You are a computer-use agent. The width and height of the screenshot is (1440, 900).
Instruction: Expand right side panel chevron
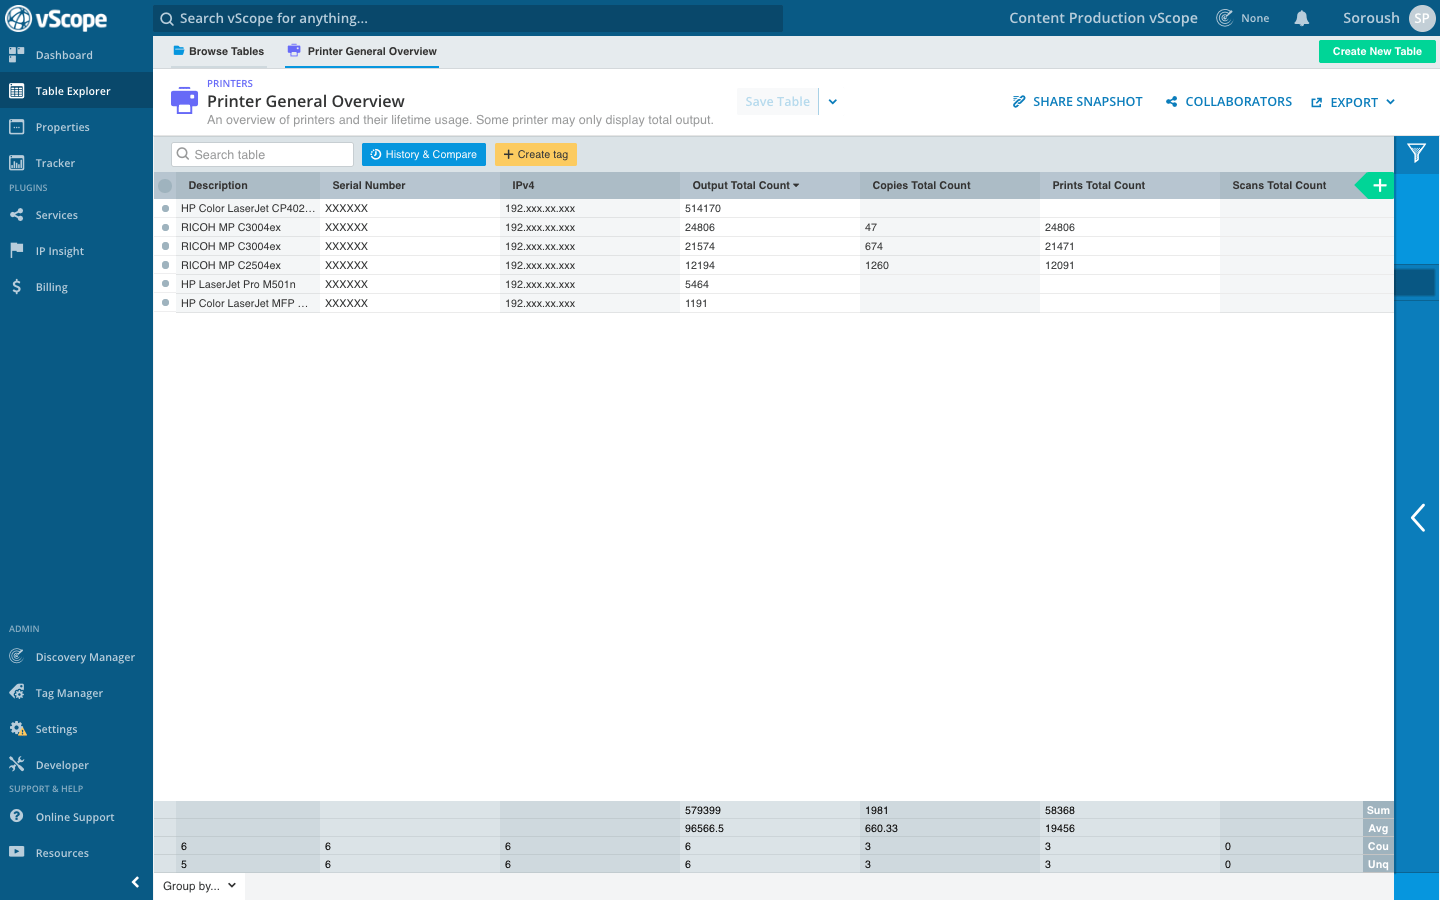[1417, 517]
